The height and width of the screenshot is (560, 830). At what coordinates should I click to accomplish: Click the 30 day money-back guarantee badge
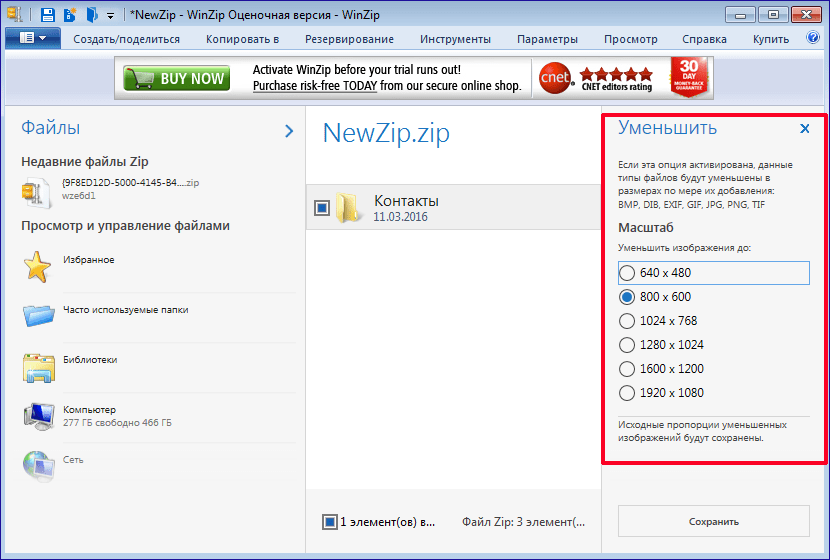(x=689, y=77)
